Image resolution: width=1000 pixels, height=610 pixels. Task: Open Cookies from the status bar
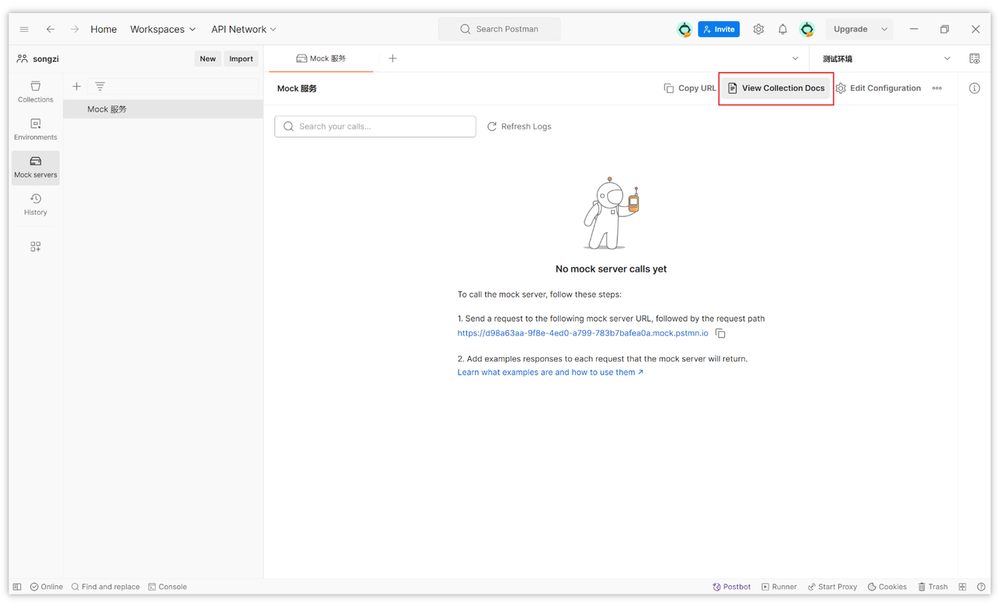click(x=886, y=587)
